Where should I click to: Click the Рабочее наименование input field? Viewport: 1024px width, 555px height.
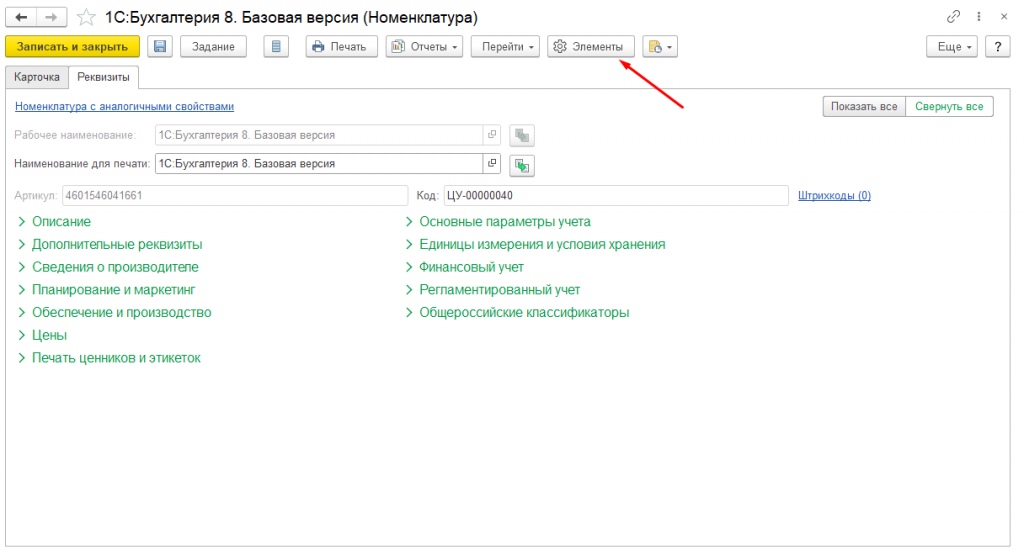click(x=319, y=135)
